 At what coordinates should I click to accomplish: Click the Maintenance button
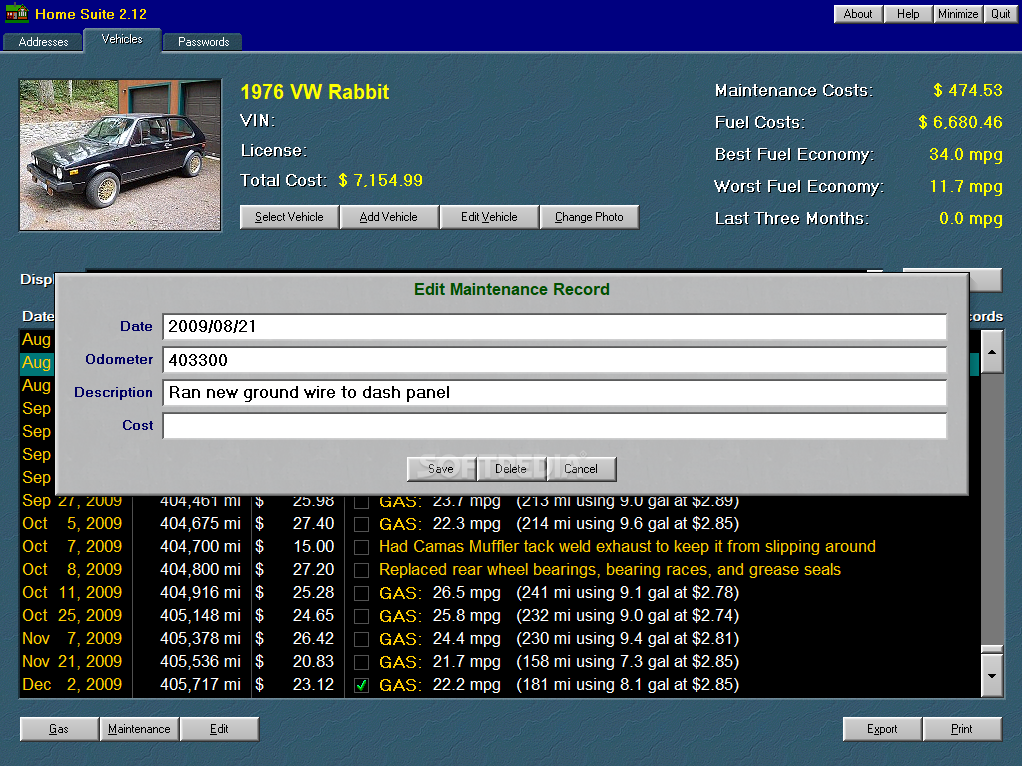point(139,729)
